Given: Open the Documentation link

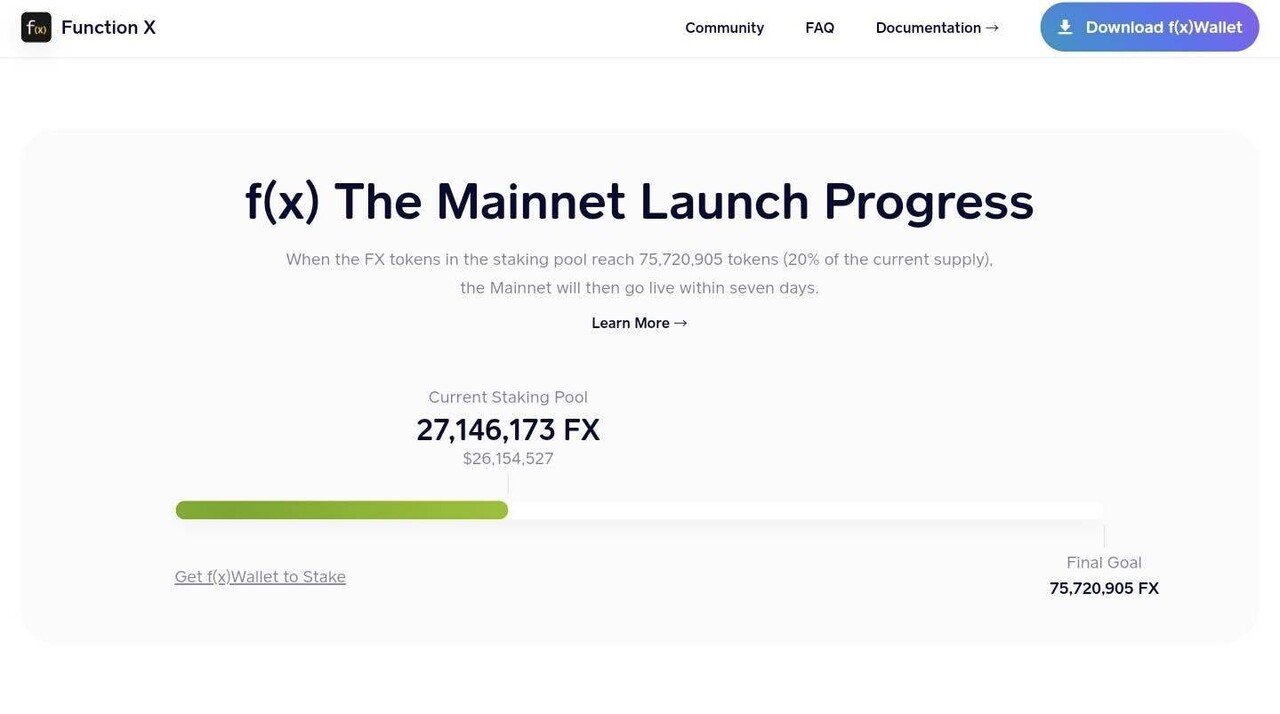Looking at the screenshot, I should pos(928,28).
